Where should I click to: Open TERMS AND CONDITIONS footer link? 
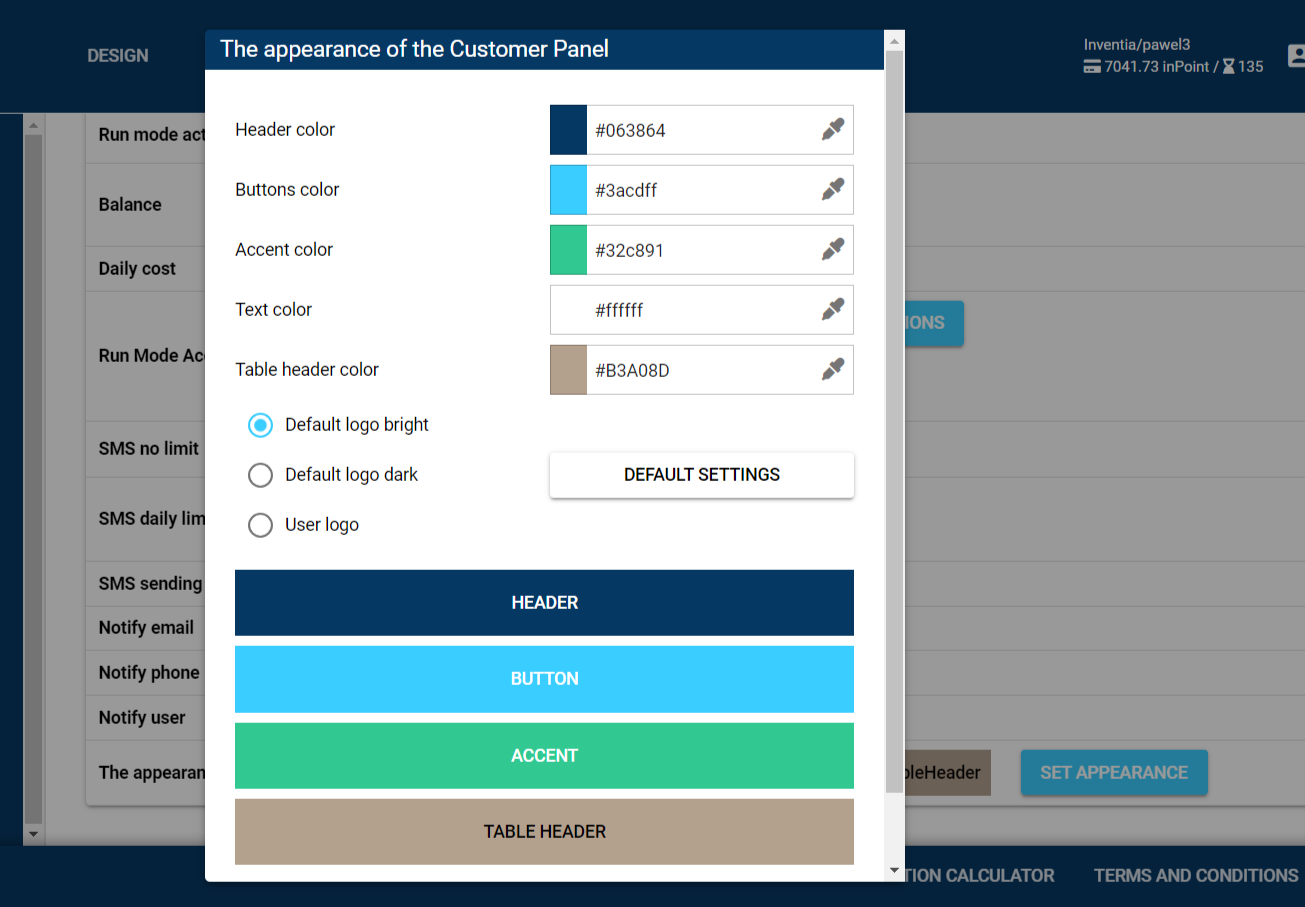tap(1195, 875)
